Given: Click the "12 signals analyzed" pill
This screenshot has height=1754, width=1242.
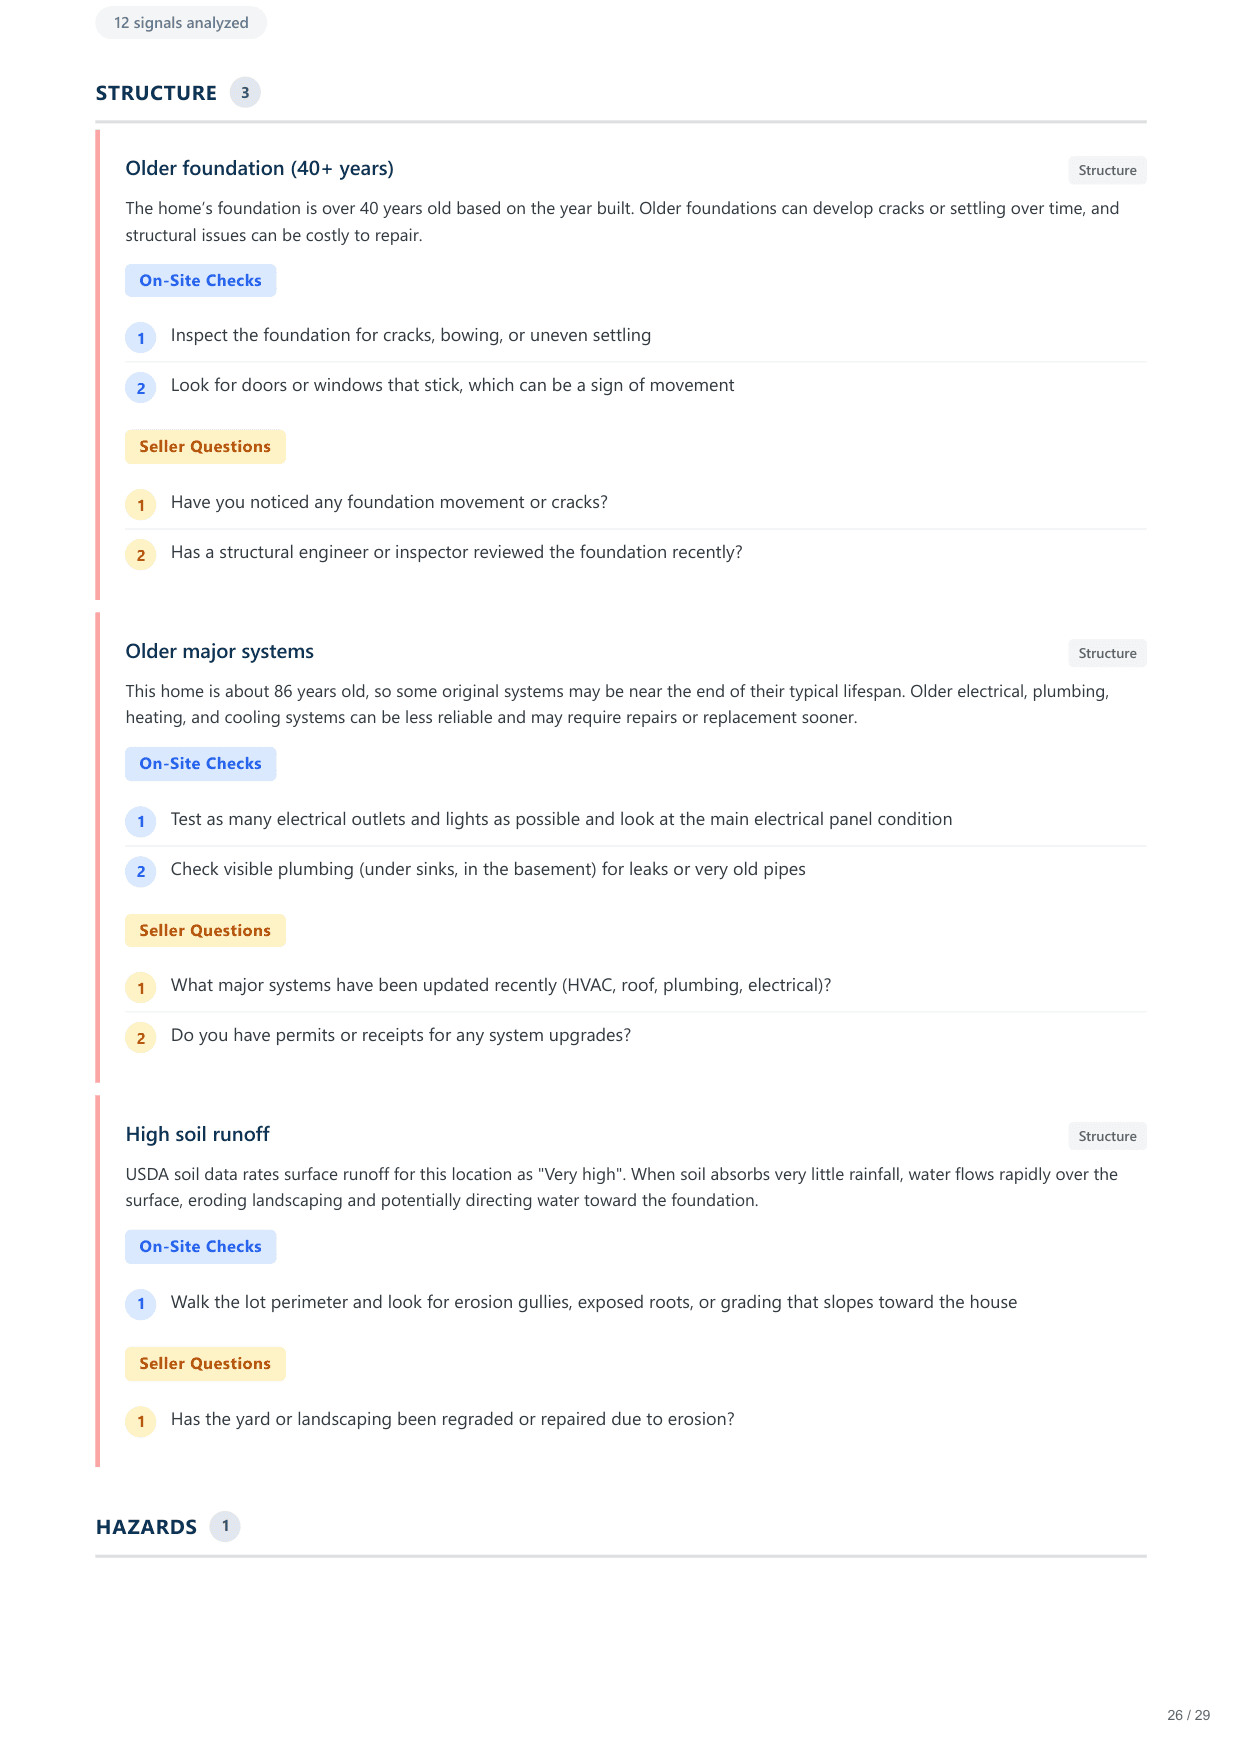Looking at the screenshot, I should click(x=181, y=23).
